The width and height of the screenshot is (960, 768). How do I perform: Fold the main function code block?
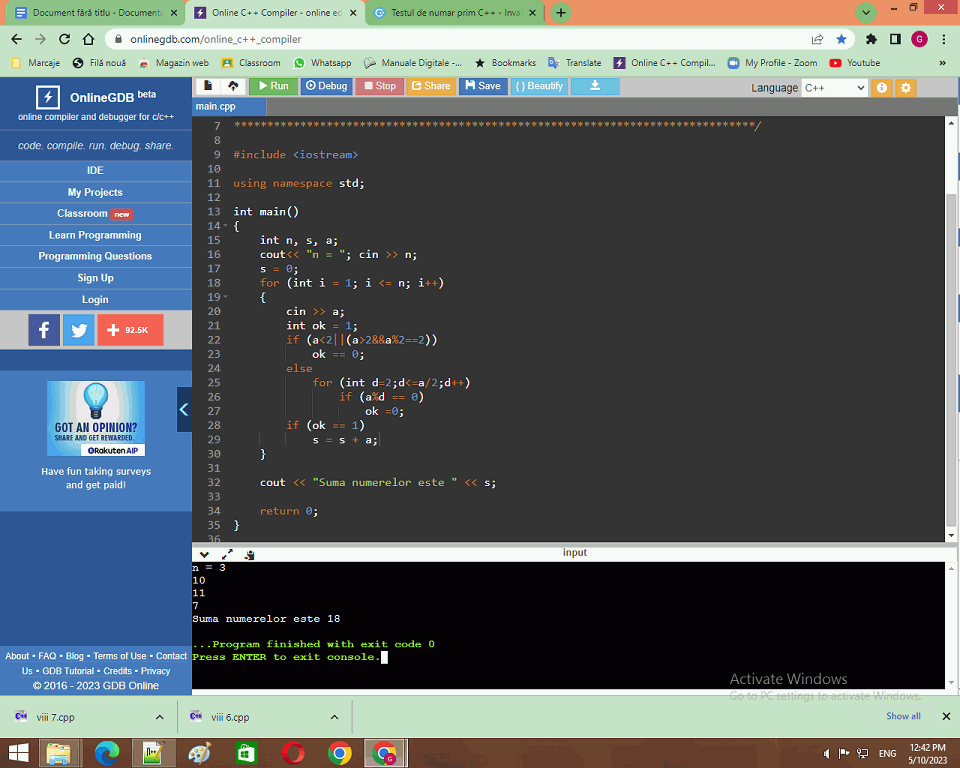226,227
